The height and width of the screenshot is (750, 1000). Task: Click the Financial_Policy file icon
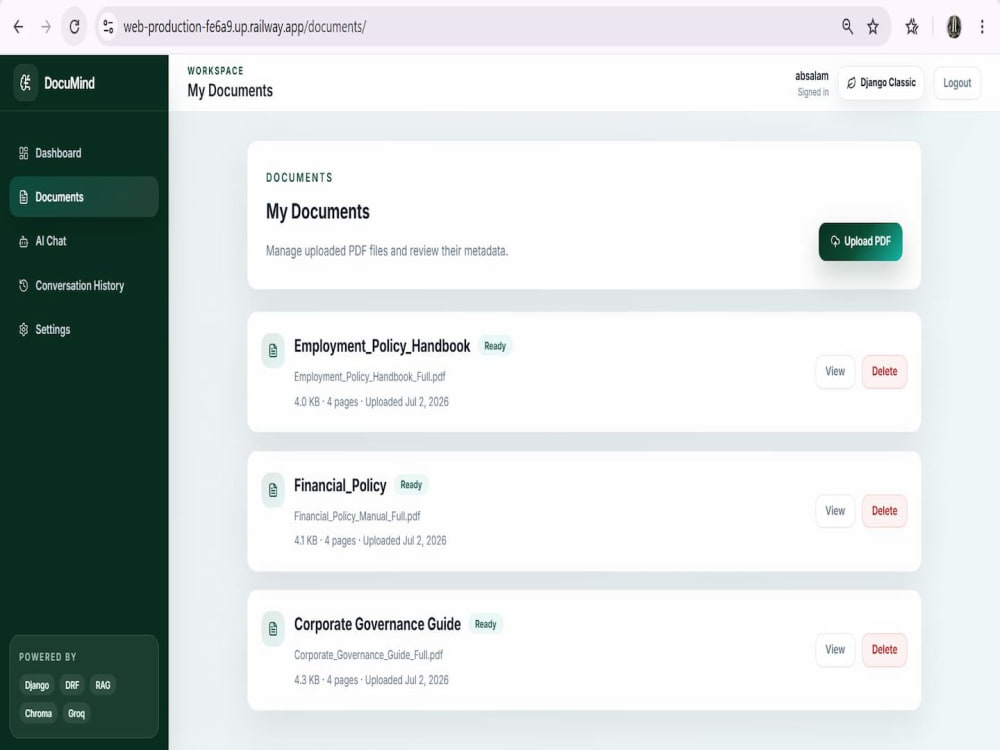[273, 490]
